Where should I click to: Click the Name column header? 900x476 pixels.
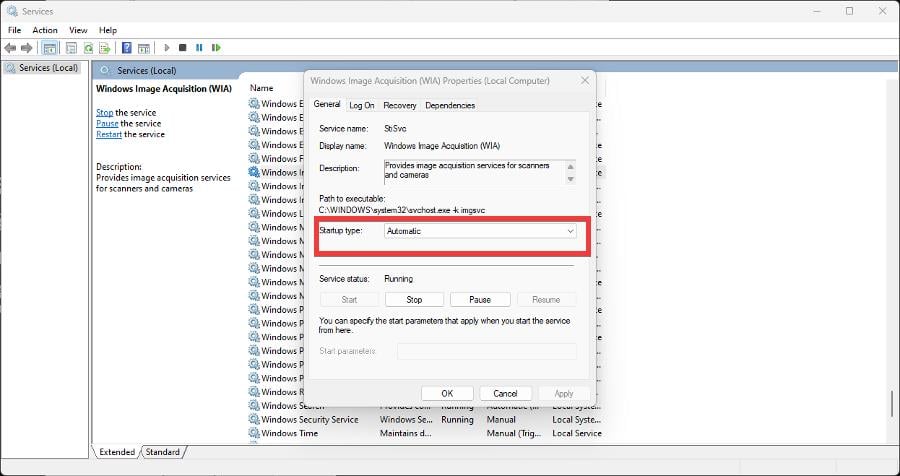point(261,88)
